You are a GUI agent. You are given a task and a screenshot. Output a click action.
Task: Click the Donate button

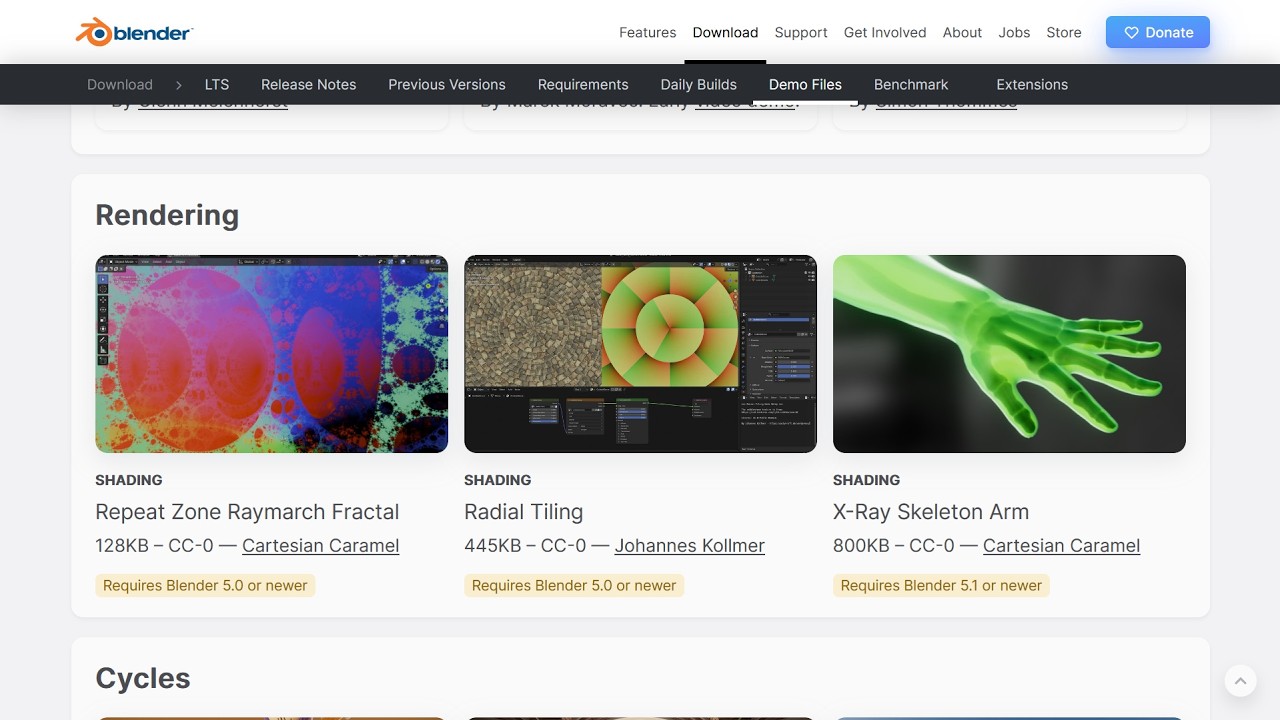[x=1158, y=32]
